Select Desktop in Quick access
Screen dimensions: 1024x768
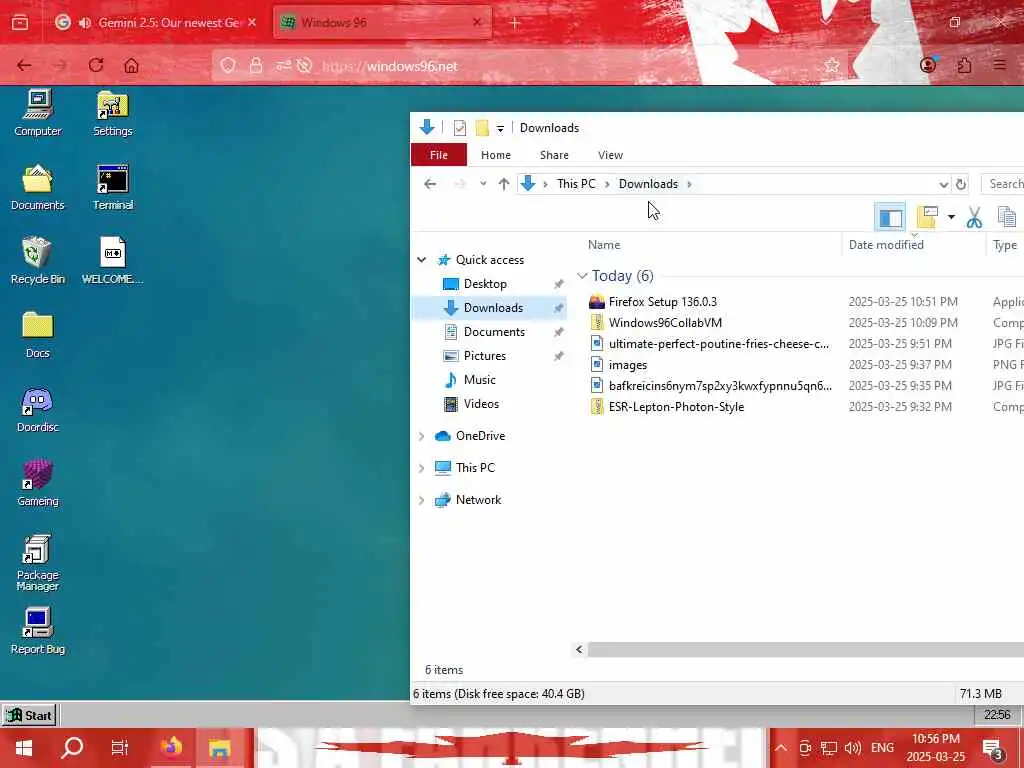(x=485, y=284)
